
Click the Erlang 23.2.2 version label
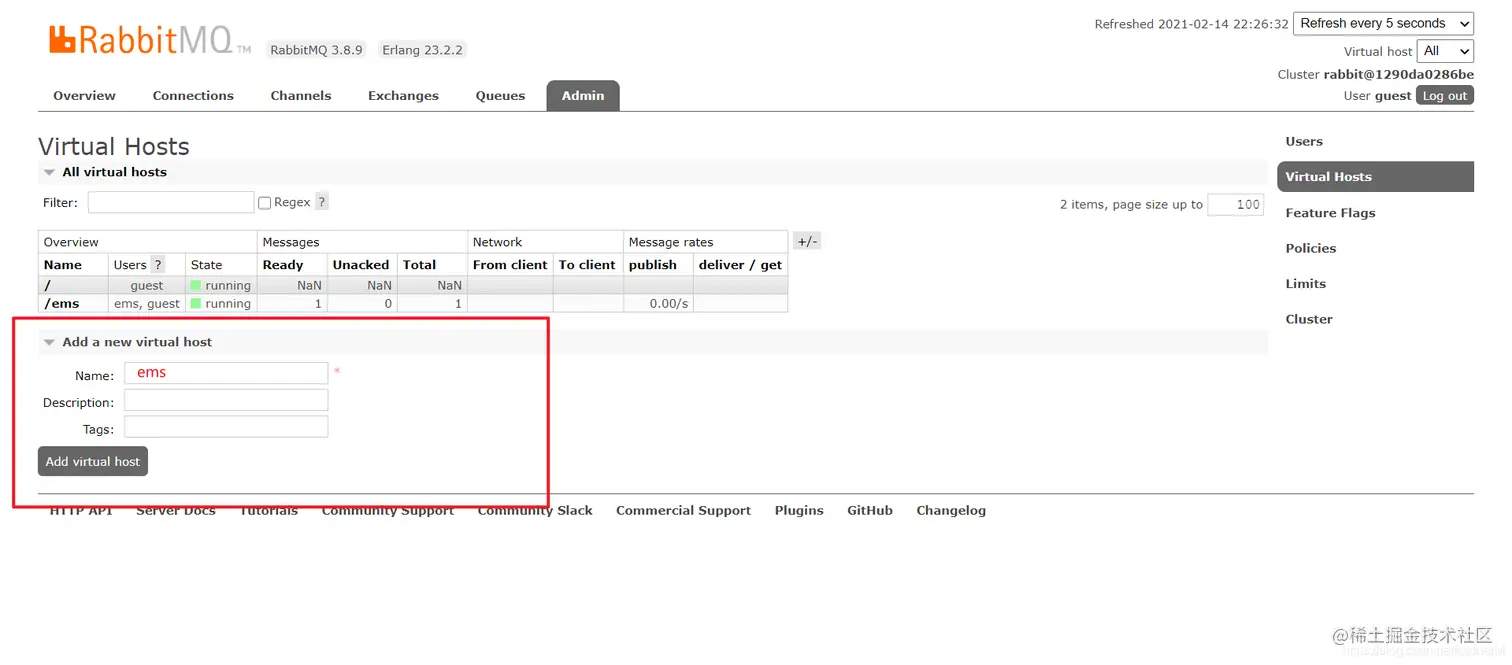coord(422,49)
